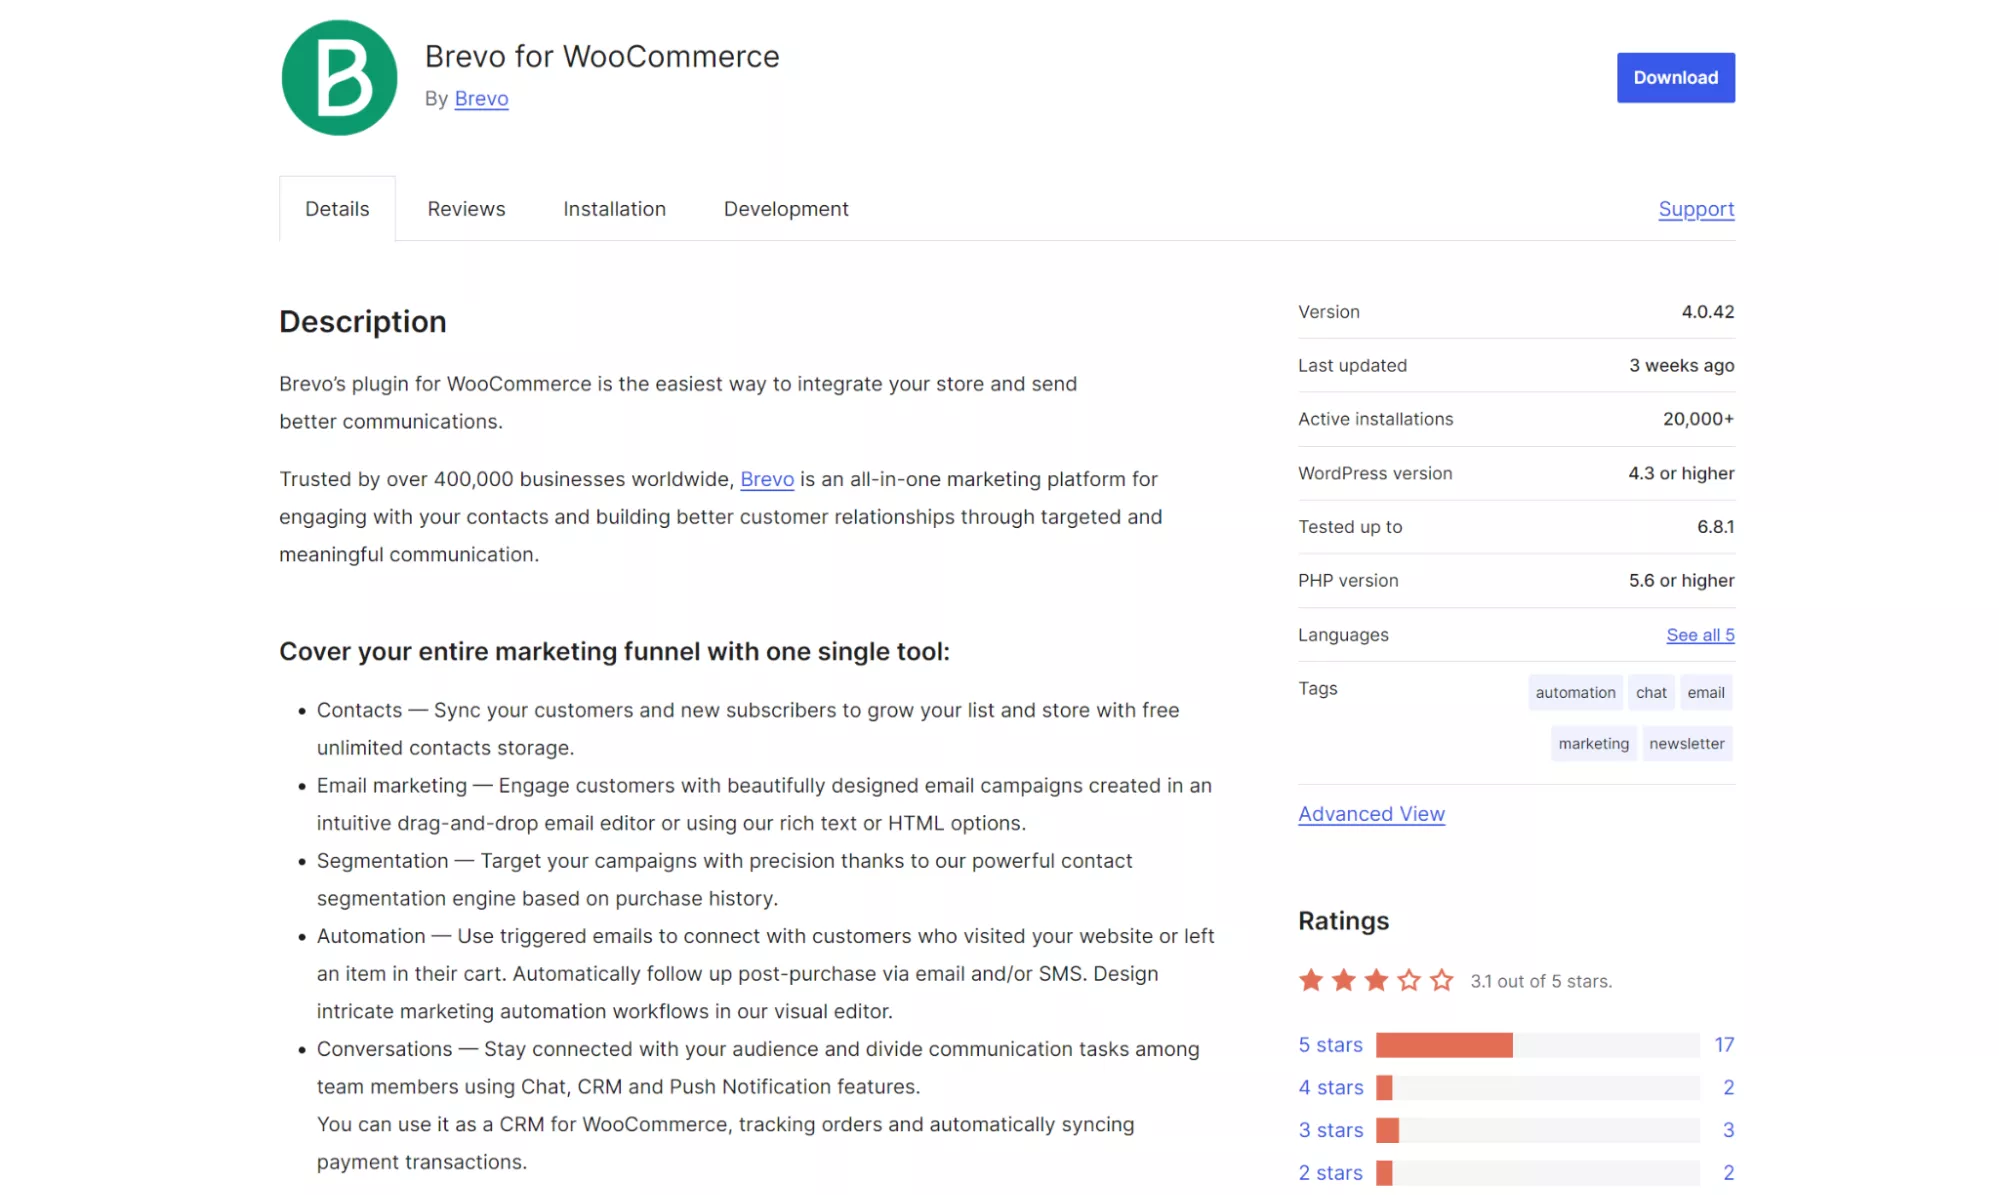
Task: Open 3 stars reviews link
Action: pos(1330,1130)
